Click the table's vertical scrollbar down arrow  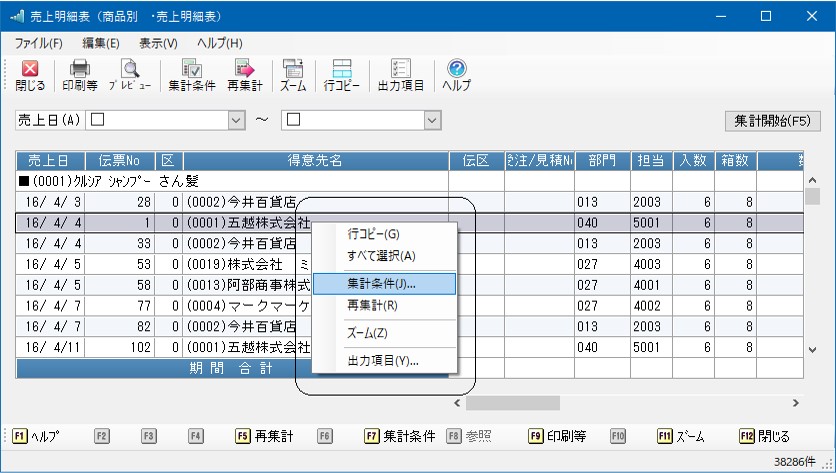813,350
